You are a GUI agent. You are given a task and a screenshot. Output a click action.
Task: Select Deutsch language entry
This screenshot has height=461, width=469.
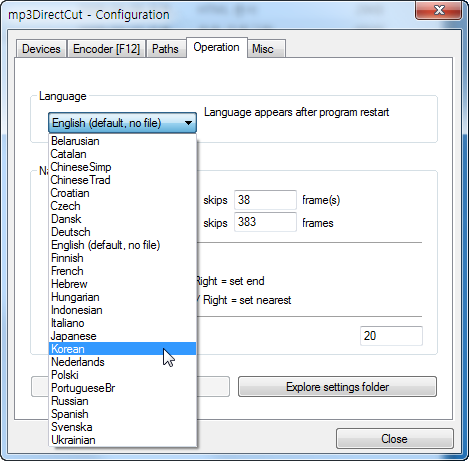[122, 232]
